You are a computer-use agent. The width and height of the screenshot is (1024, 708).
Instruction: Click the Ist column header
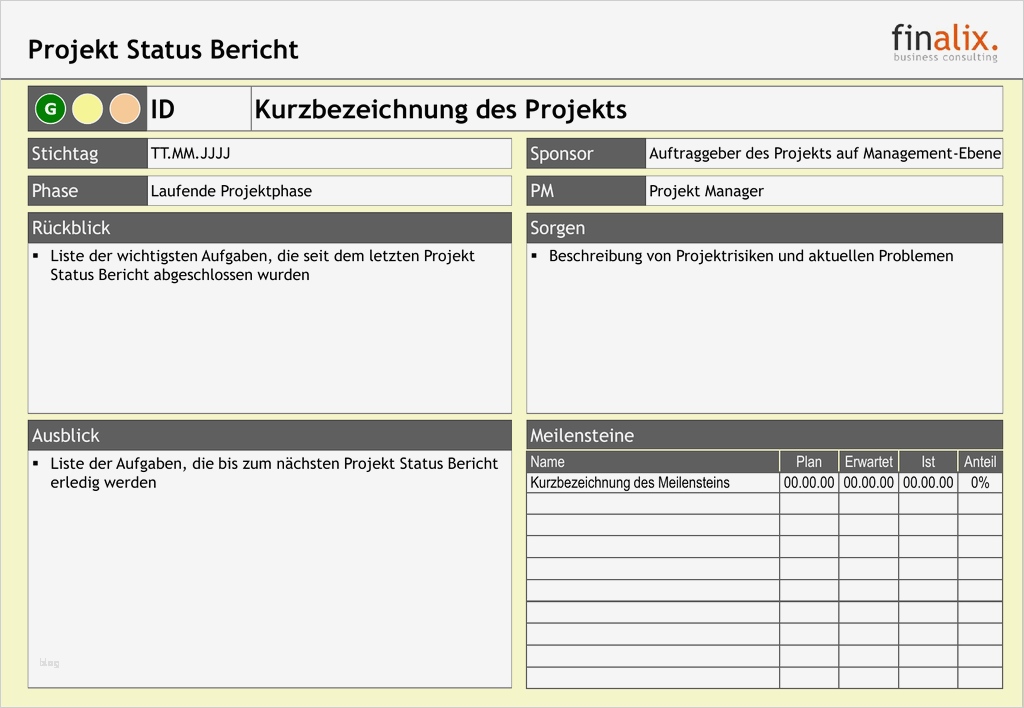(927, 461)
